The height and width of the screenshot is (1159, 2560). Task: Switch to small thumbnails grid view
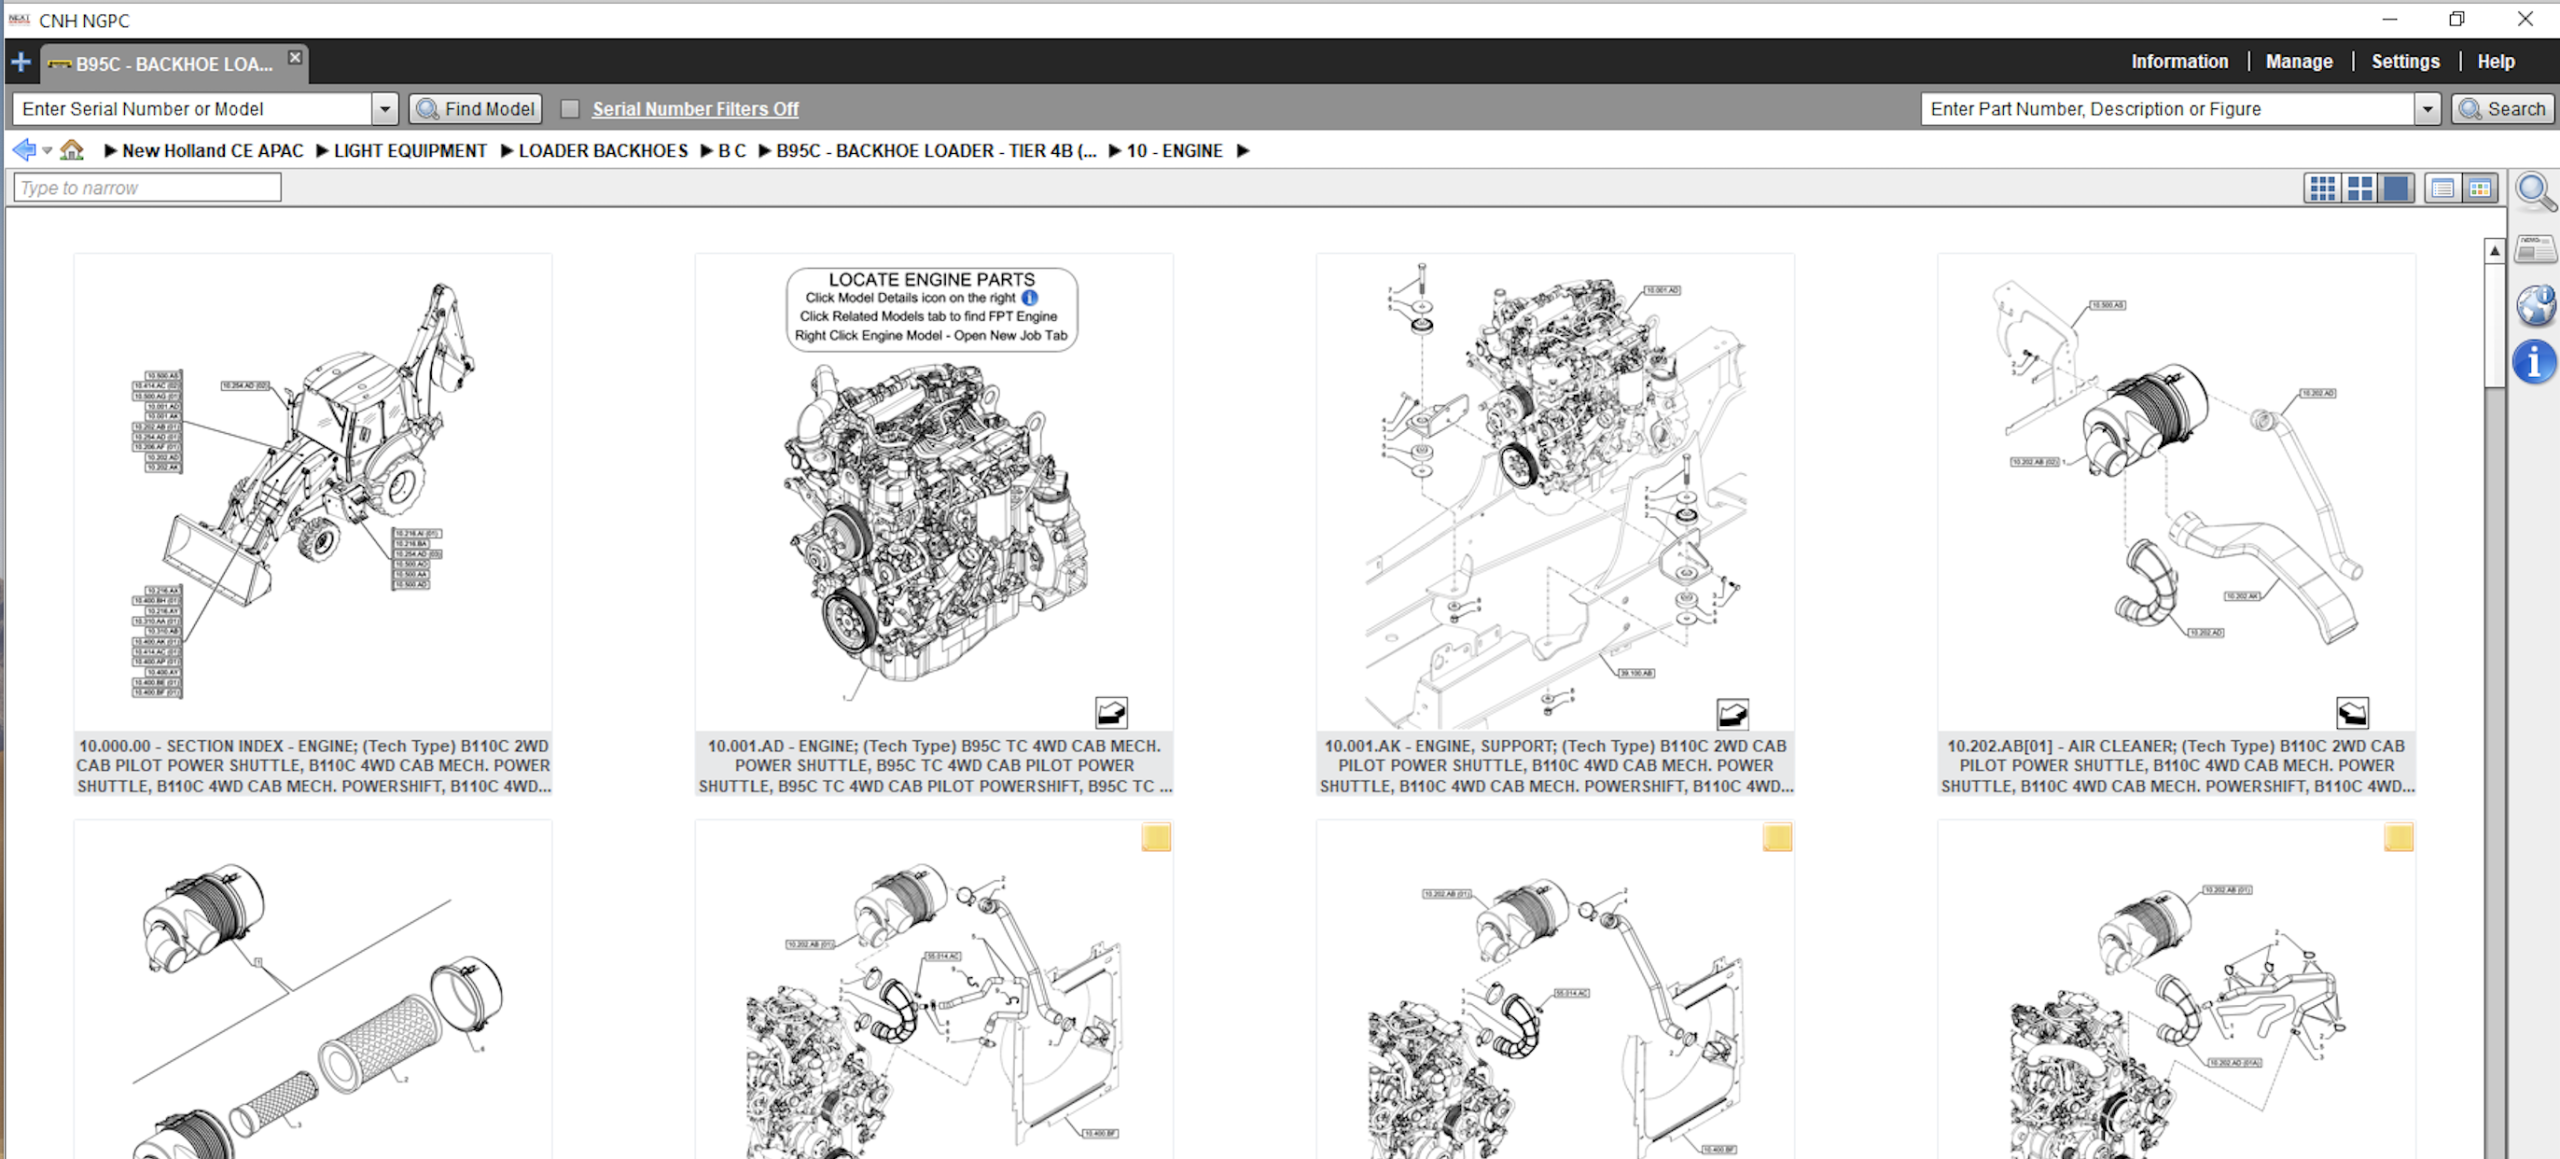point(2322,188)
